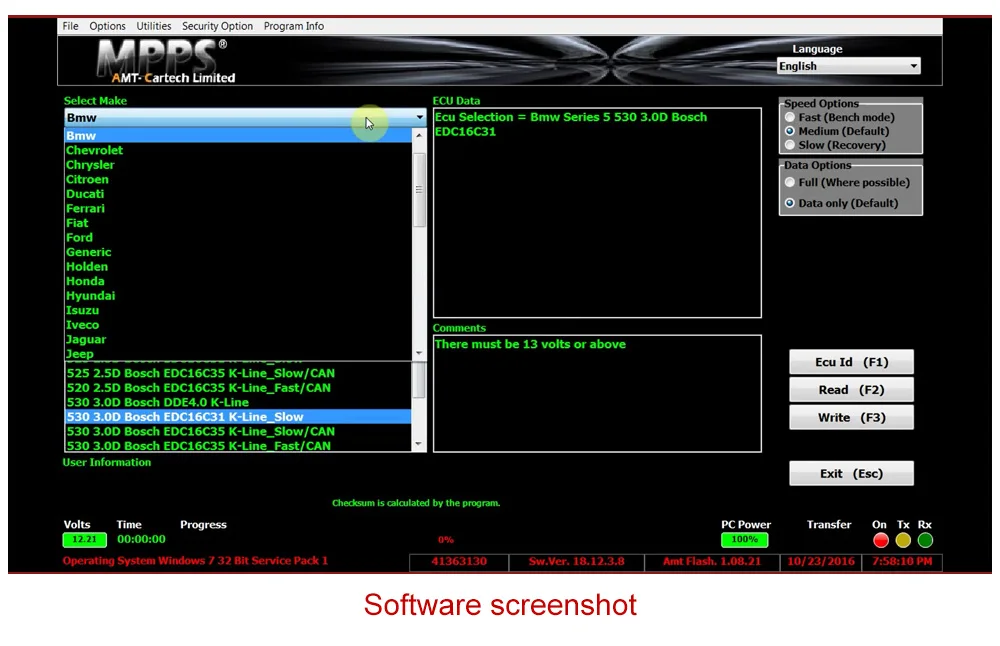Choose Chevrolet in the make list
Viewport: 1000px width, 646px height.
(239, 150)
